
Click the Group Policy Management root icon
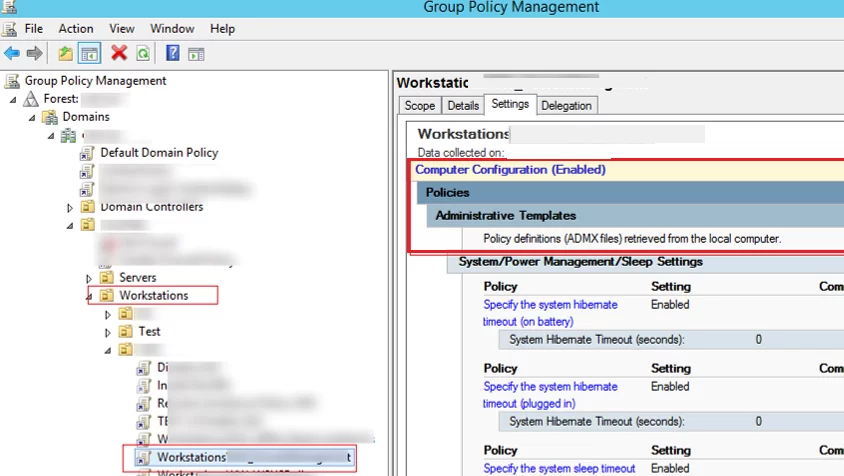(12, 81)
